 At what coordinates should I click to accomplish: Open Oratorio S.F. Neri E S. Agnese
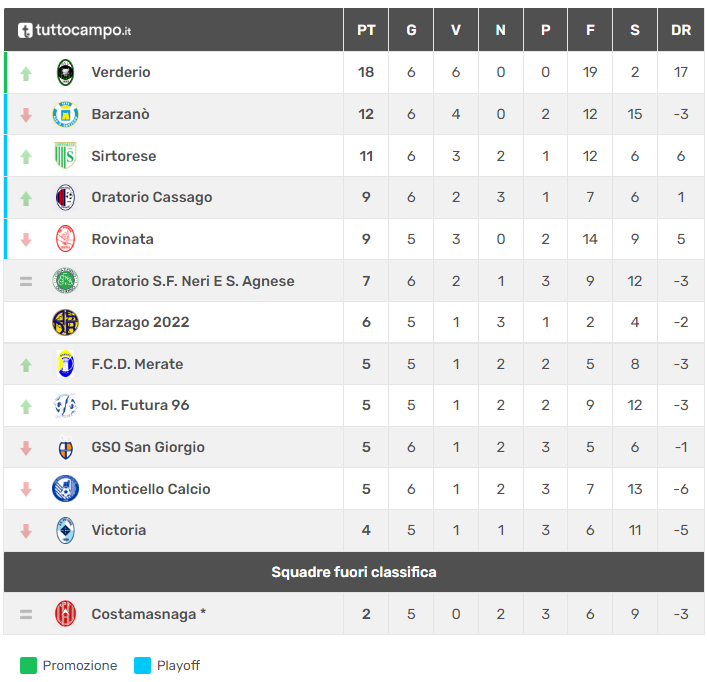tap(193, 281)
